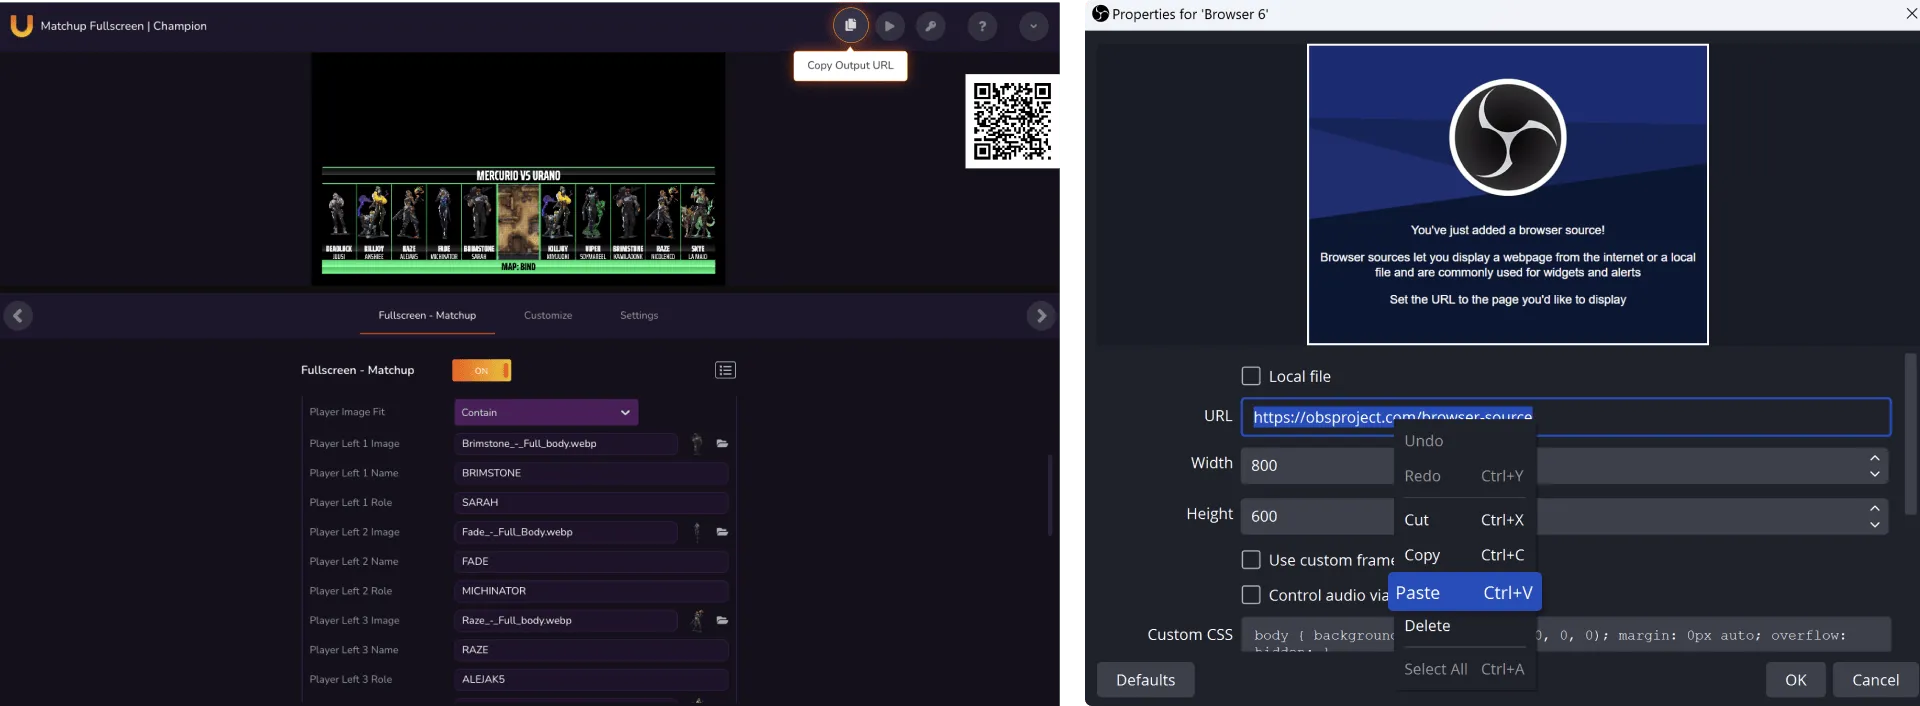Go to next overlay with right arrow
The width and height of the screenshot is (1920, 706).
point(1041,316)
